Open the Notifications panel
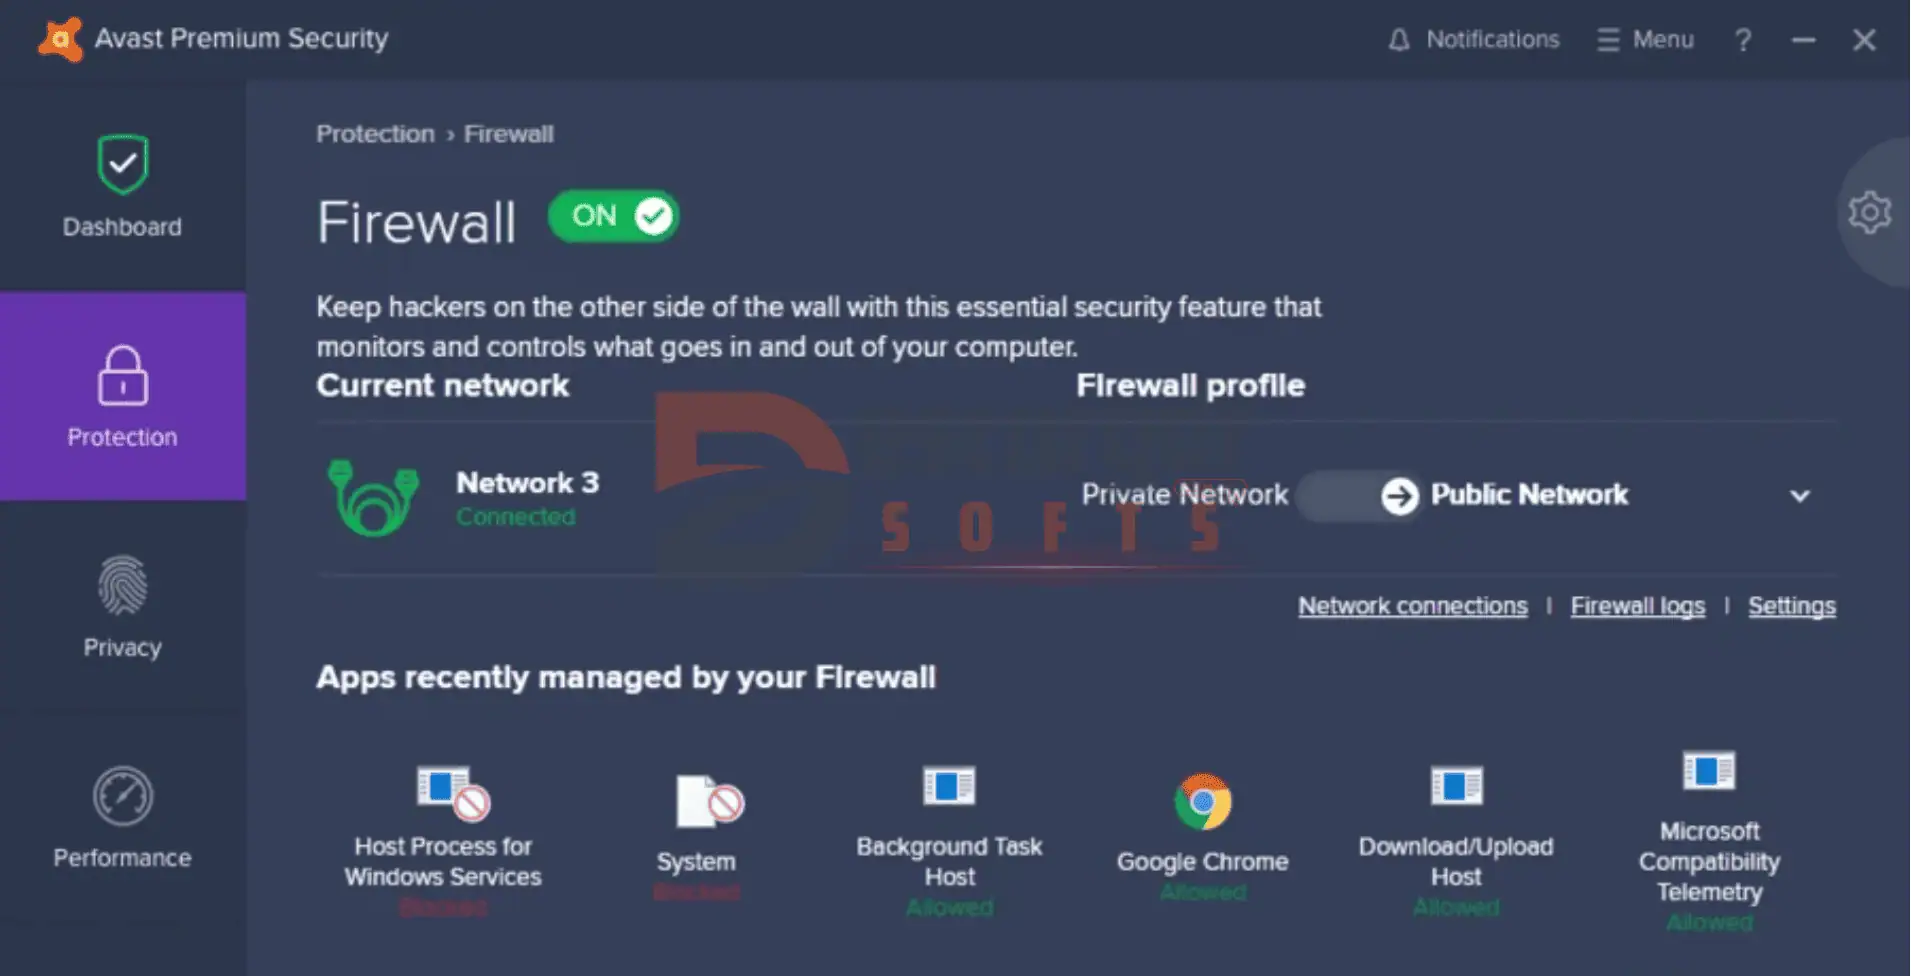 [x=1474, y=40]
